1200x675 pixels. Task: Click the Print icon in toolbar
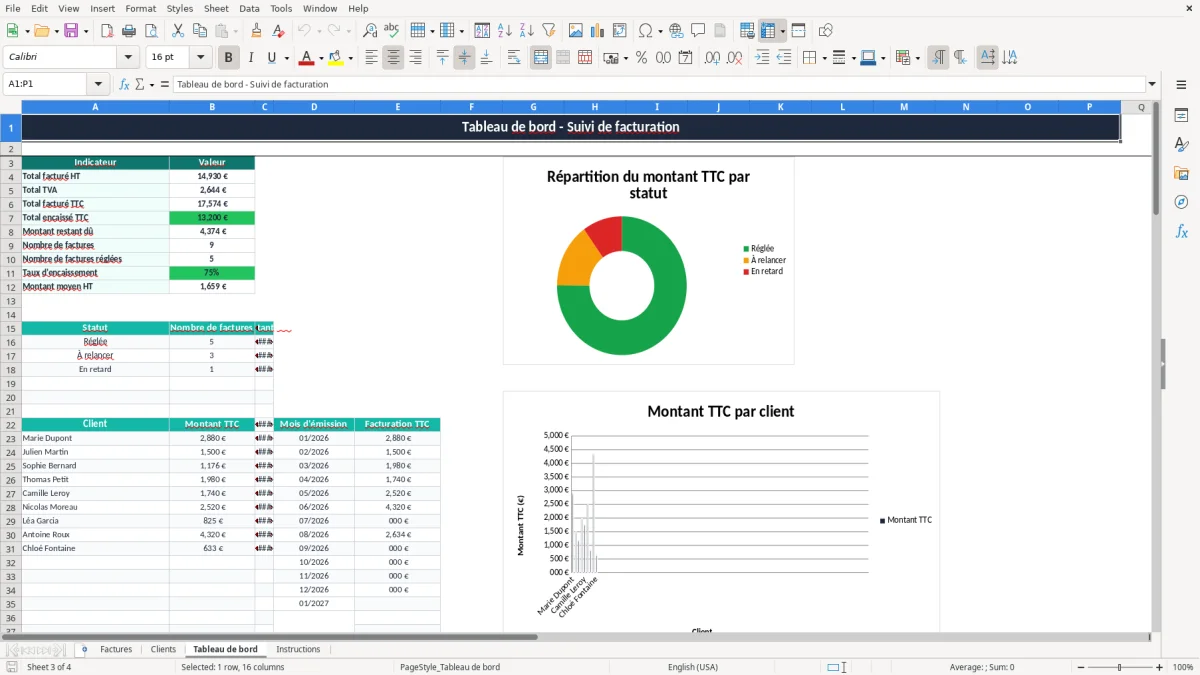[129, 31]
